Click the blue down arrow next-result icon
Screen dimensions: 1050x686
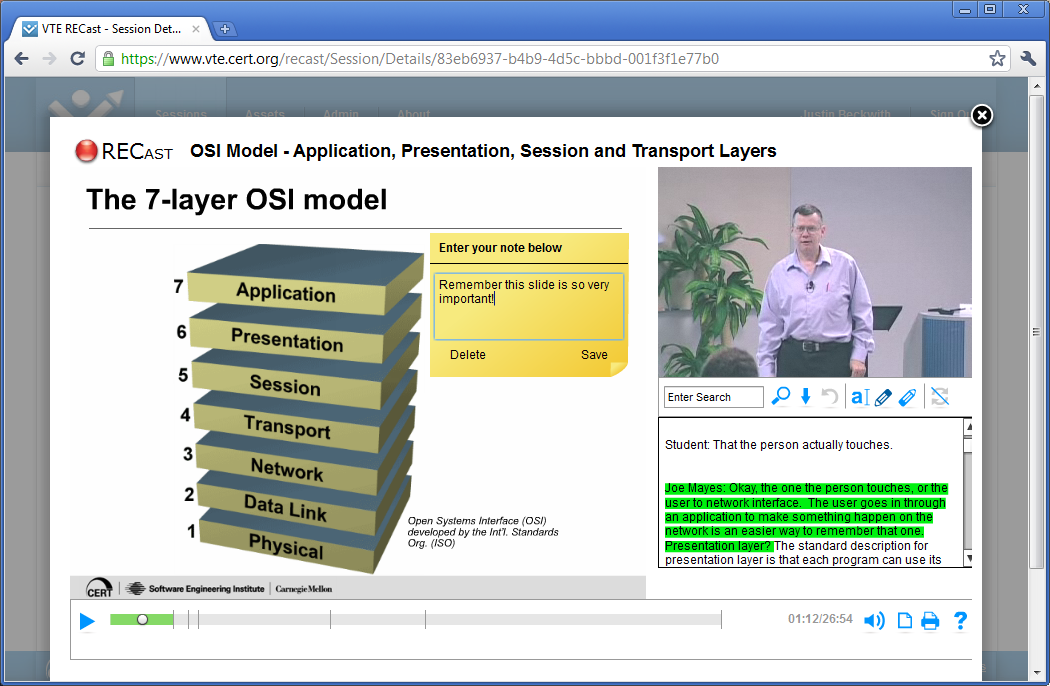coord(806,397)
